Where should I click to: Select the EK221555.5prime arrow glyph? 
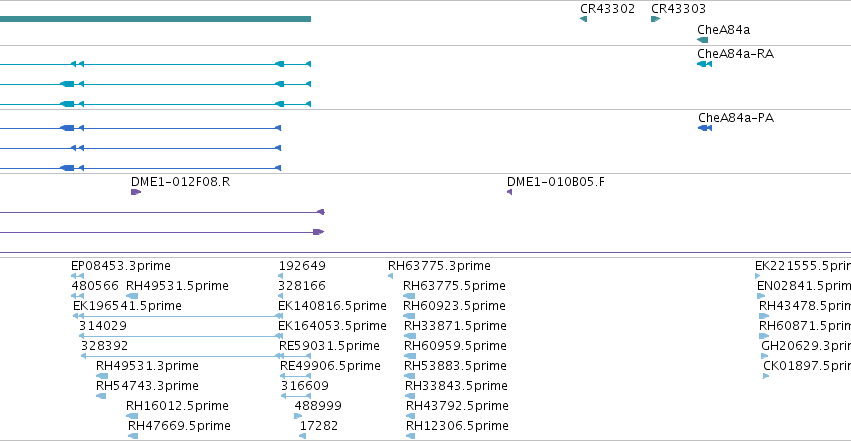758,276
